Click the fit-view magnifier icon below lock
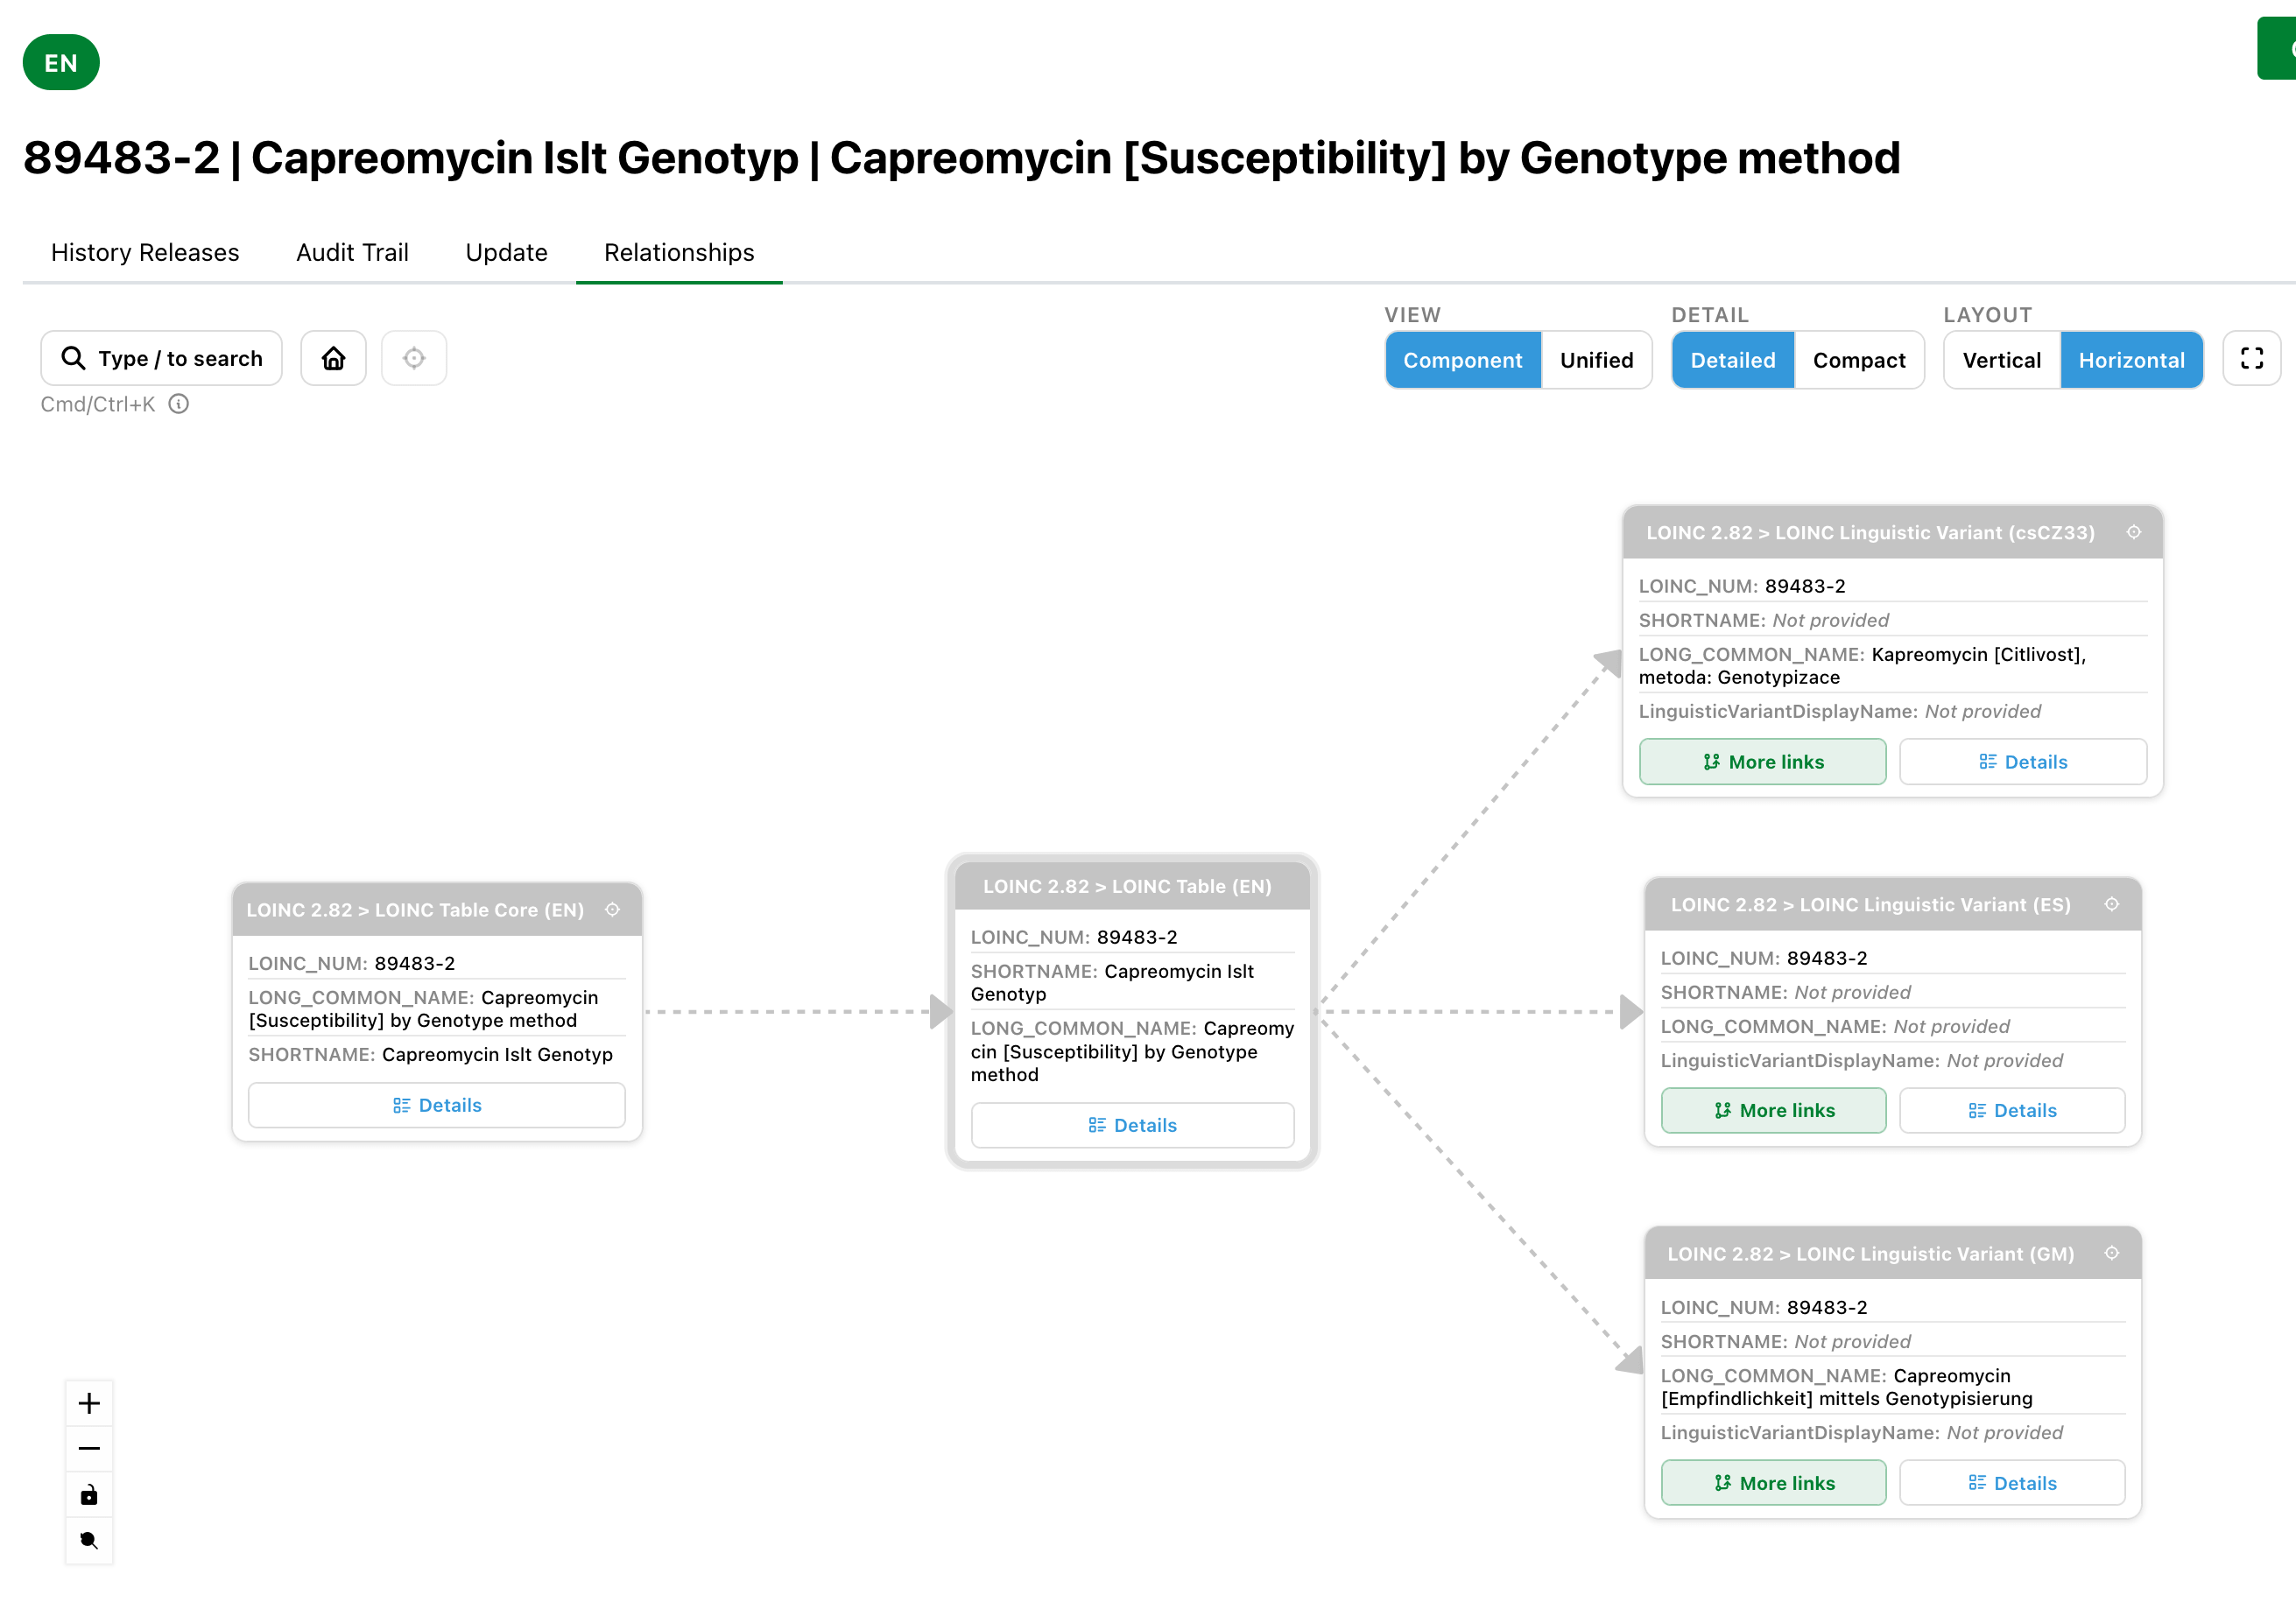 (89, 1541)
